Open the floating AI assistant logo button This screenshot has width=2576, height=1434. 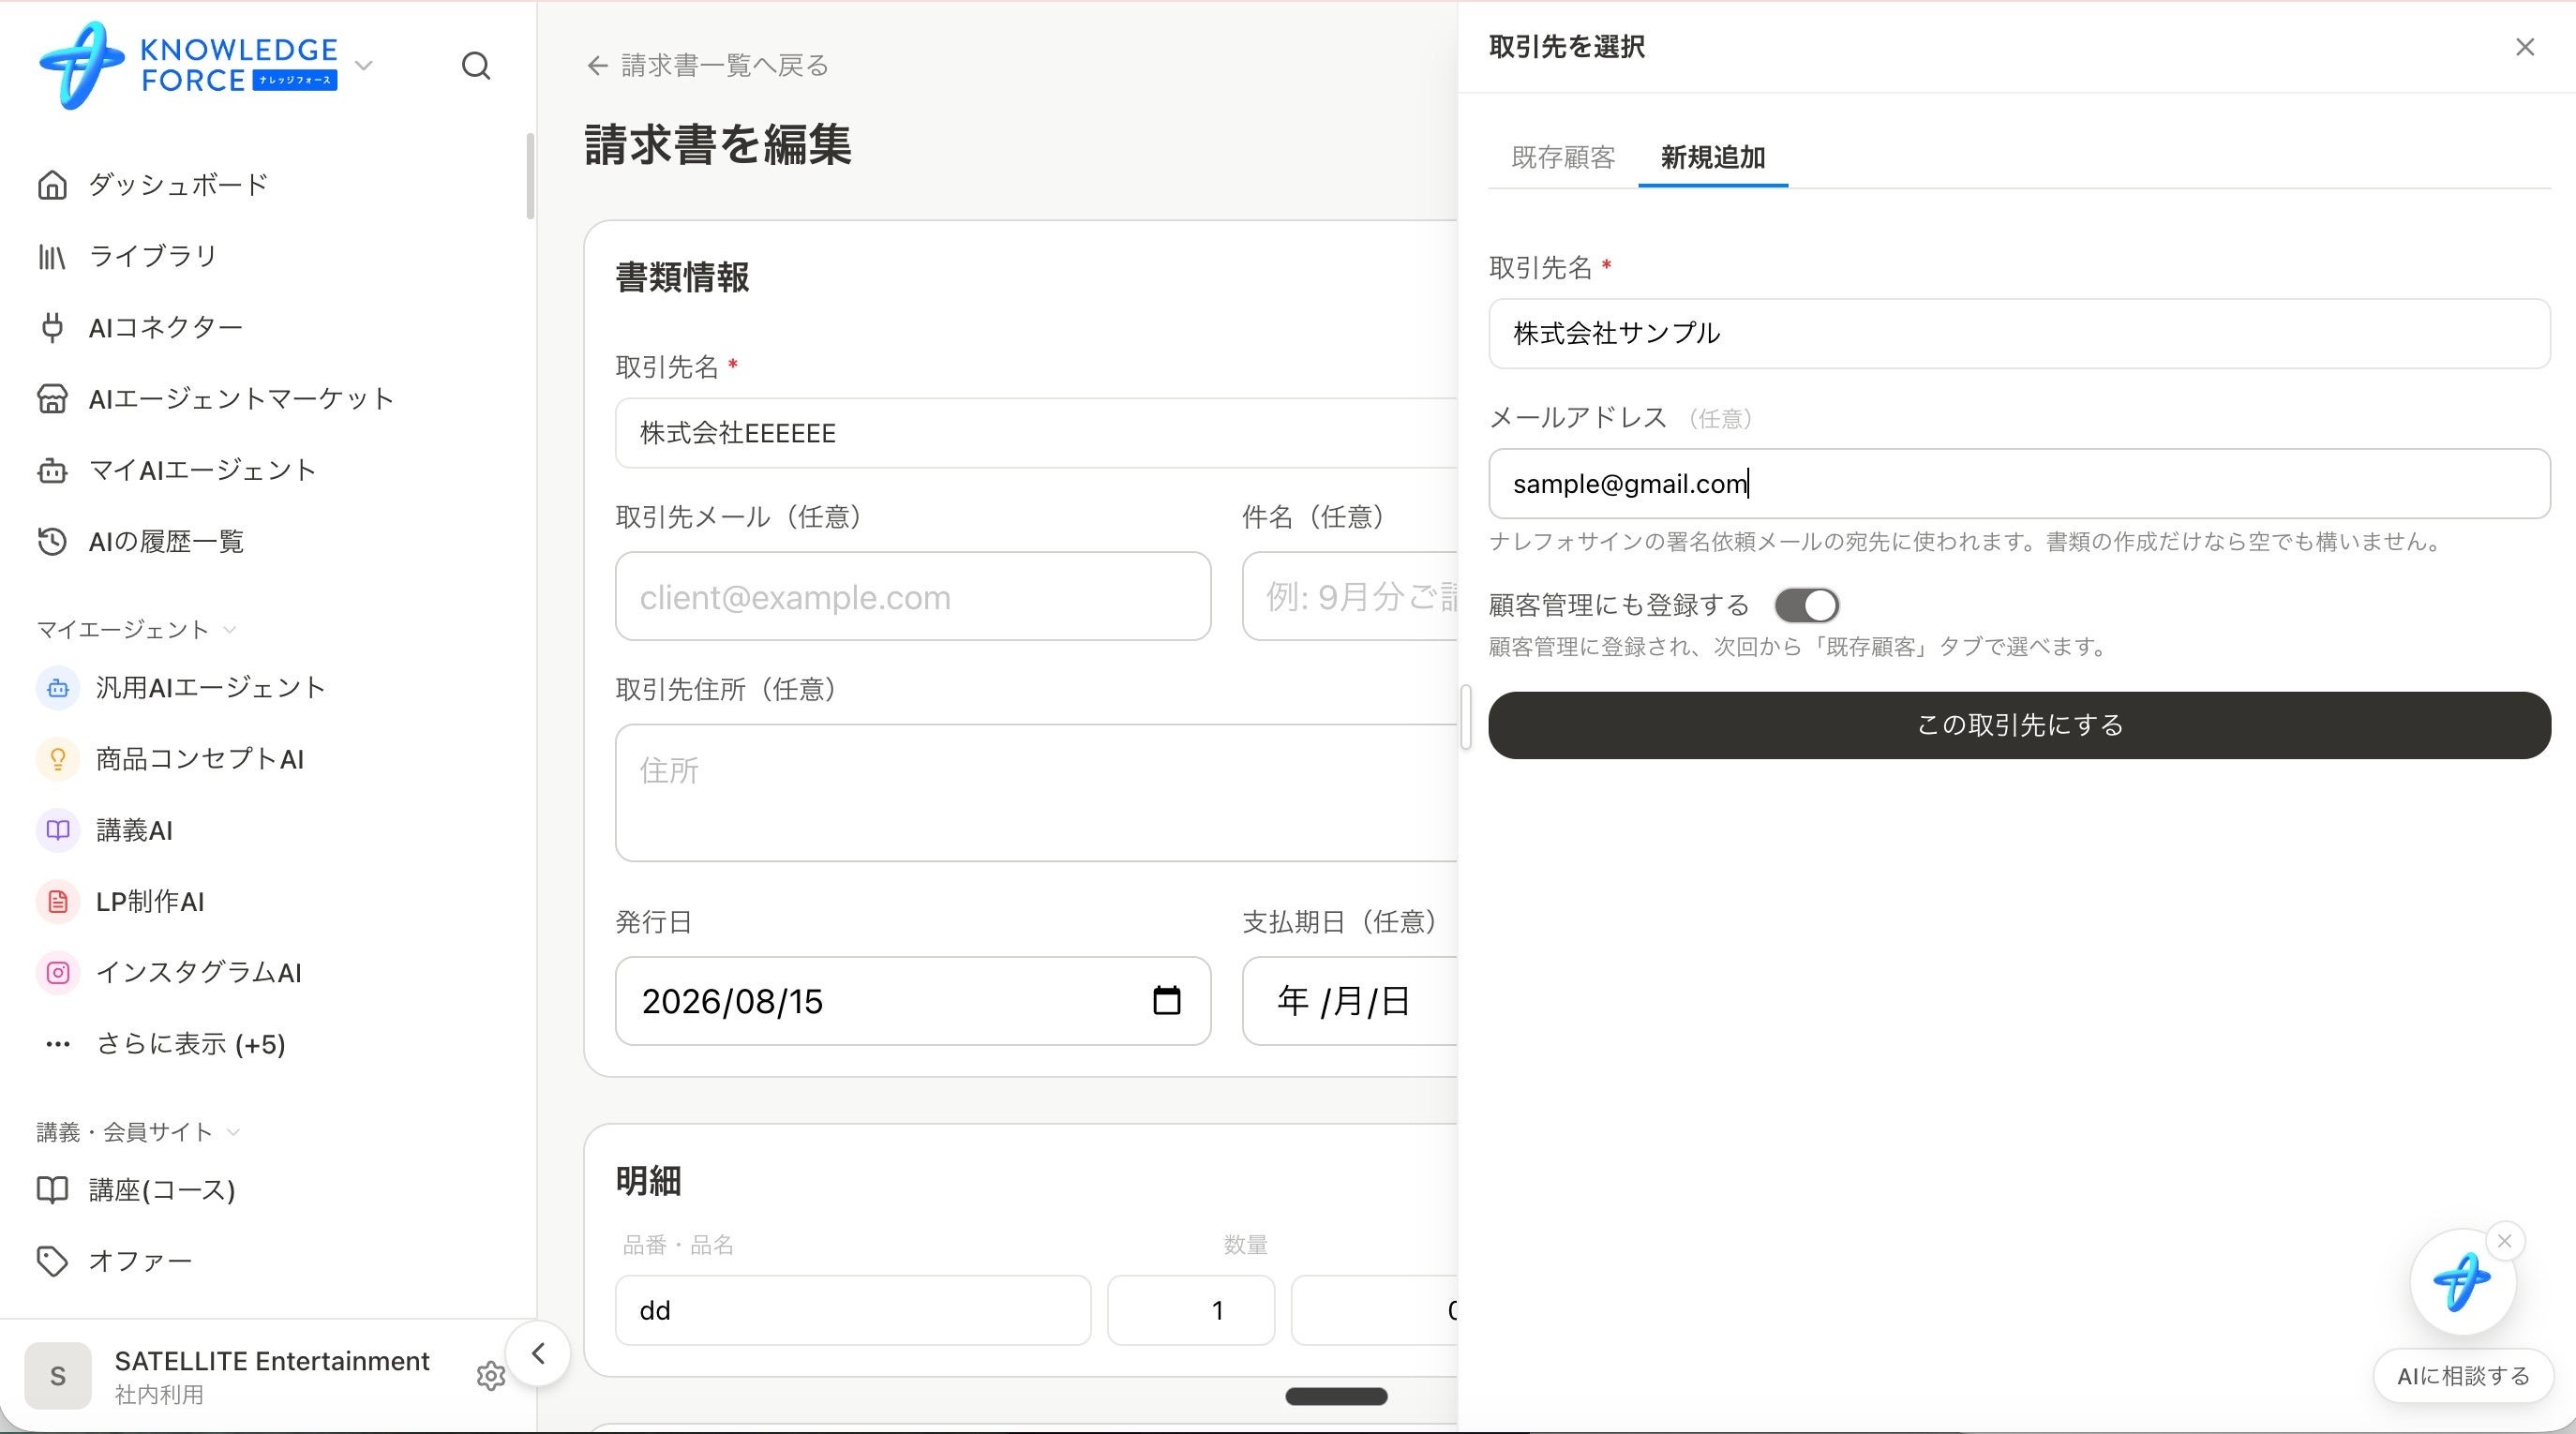point(2462,1281)
